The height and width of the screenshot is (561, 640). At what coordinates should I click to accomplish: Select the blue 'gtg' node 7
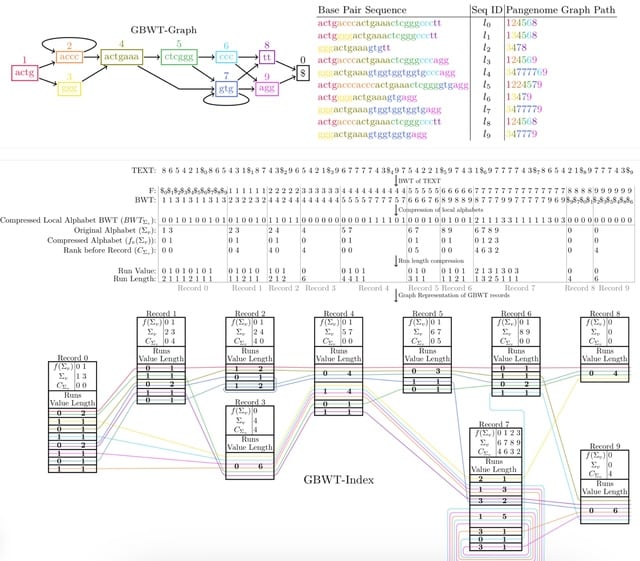pyautogui.click(x=226, y=89)
